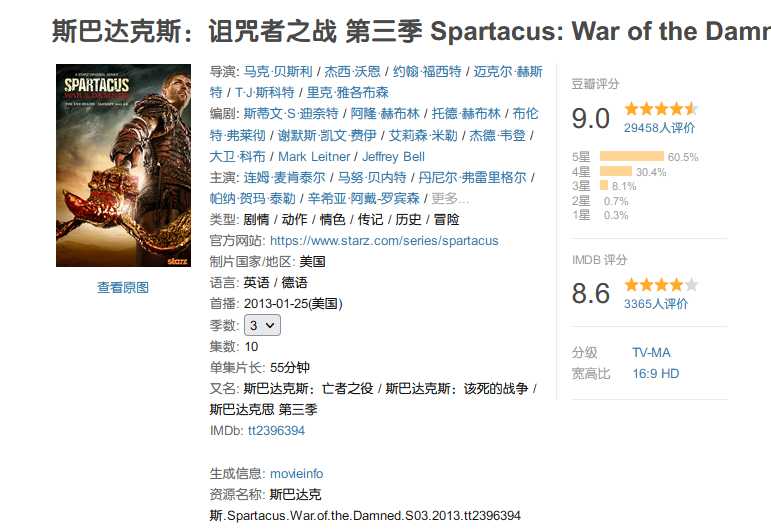Click the 4星 rating percentage bar
Screen dimensions: 771x530
click(x=616, y=172)
